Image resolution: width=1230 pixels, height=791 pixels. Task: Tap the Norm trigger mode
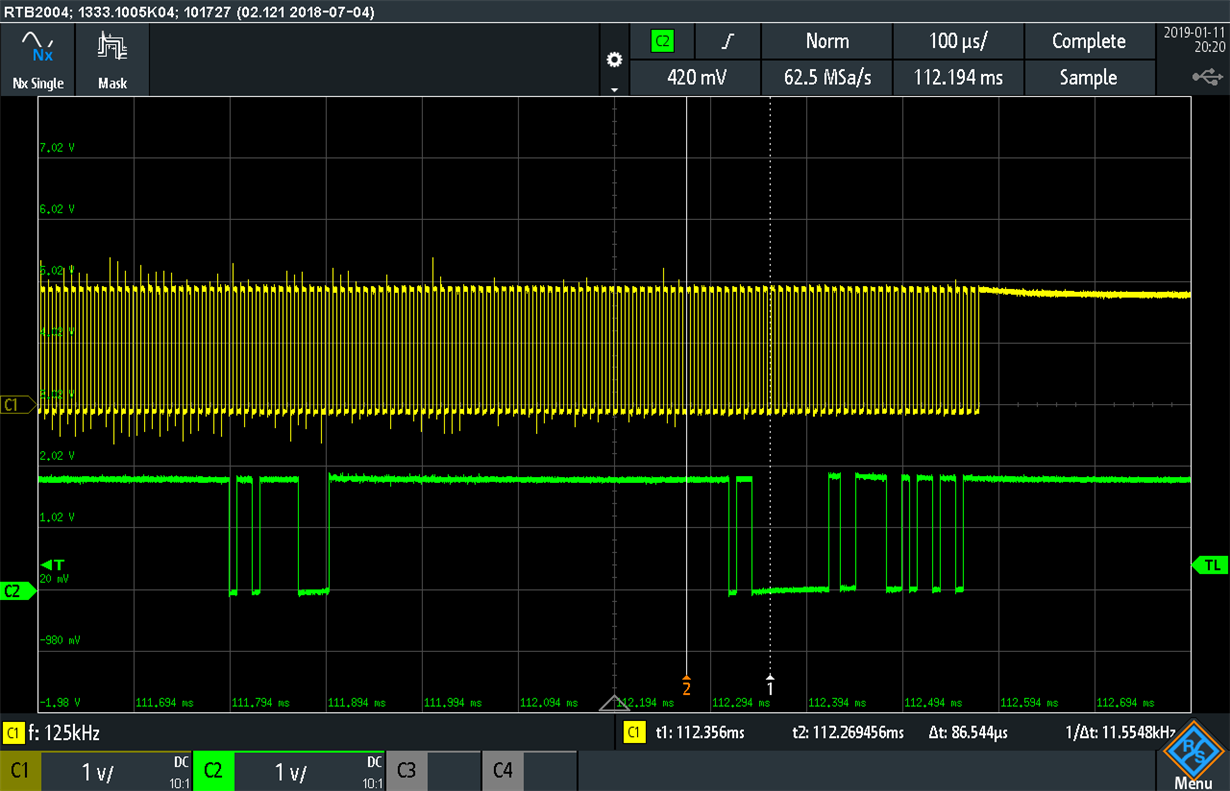click(827, 41)
